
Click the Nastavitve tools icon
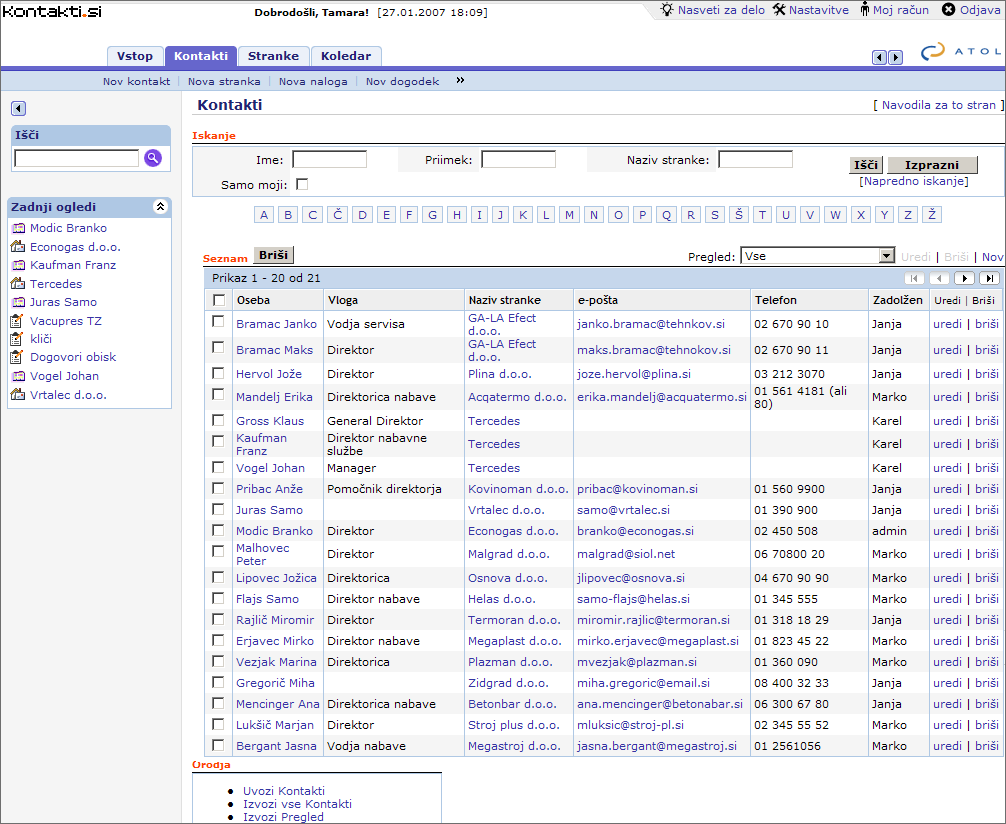(779, 10)
